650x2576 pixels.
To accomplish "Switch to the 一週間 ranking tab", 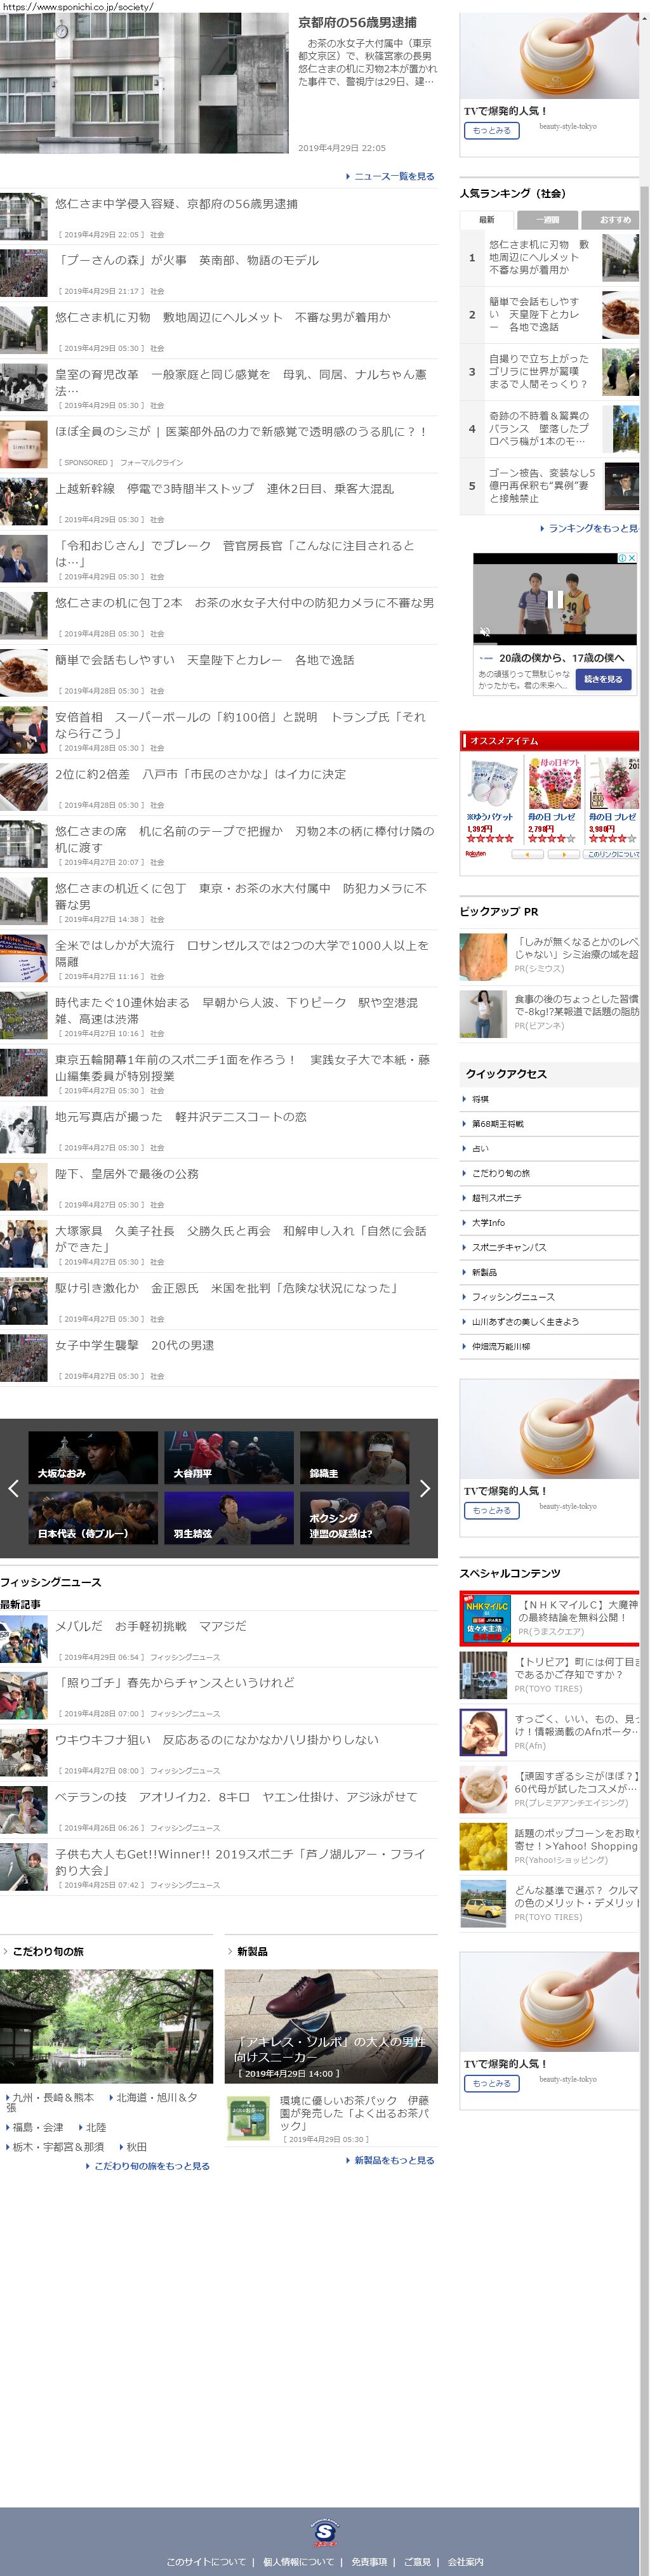I will point(548,219).
